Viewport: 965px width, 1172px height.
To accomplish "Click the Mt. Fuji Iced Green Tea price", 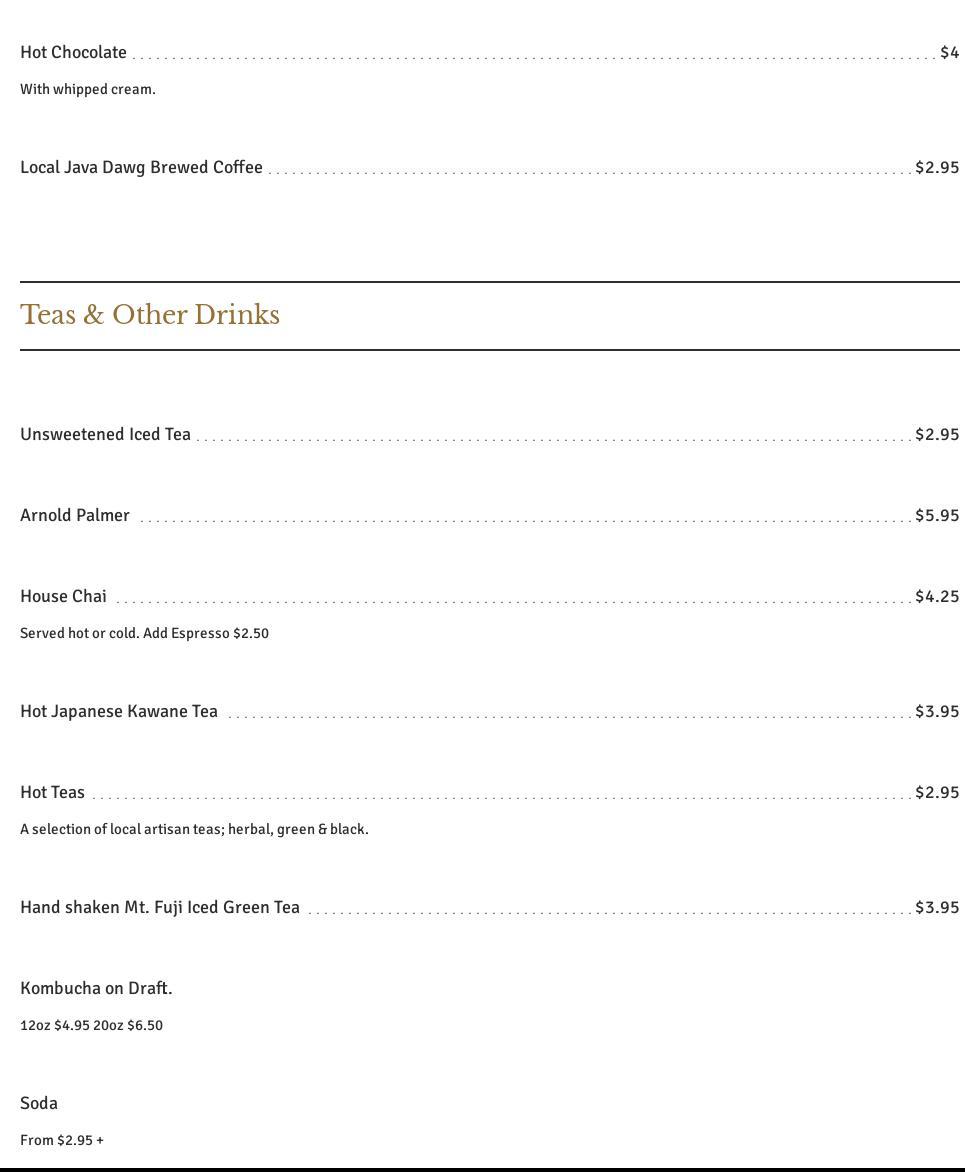I will (x=937, y=908).
